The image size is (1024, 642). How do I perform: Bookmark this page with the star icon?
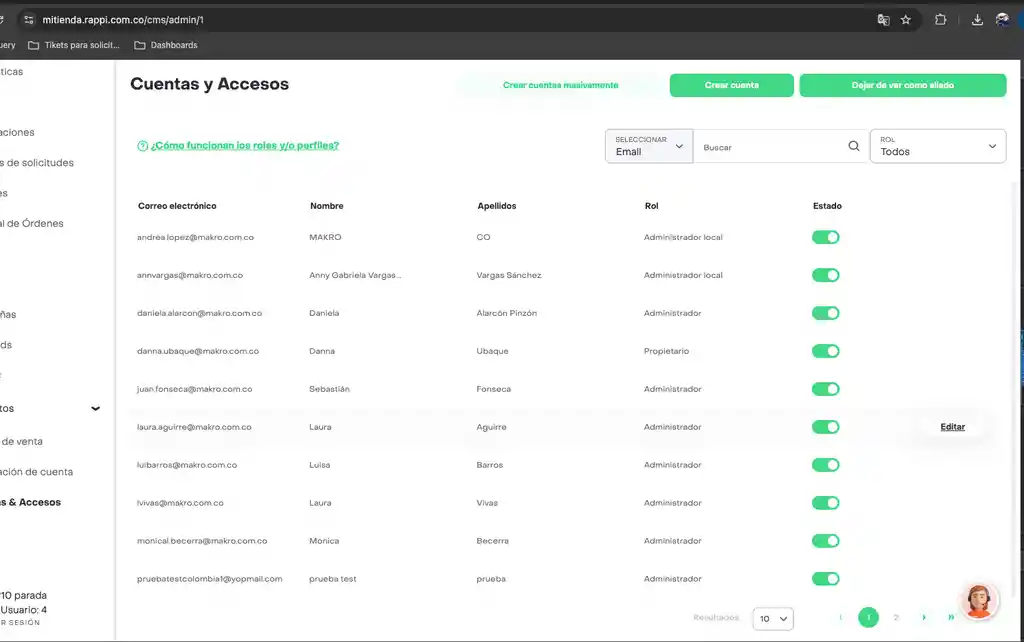click(x=906, y=19)
